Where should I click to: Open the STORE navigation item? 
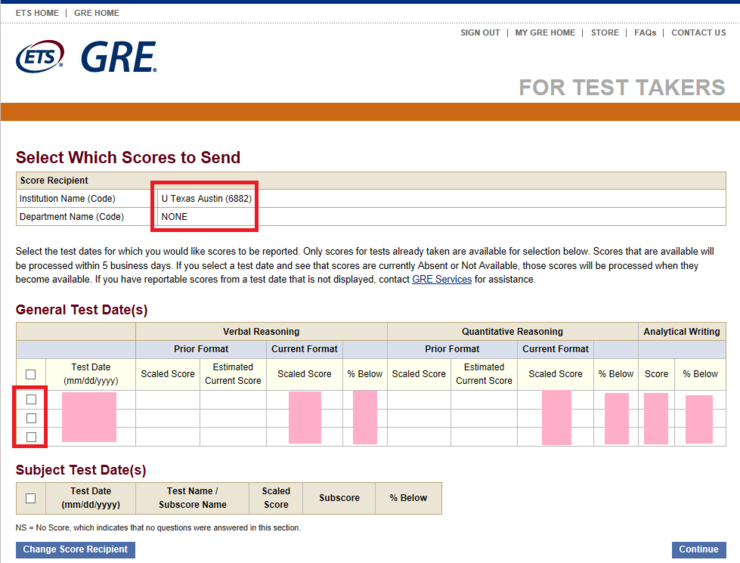pyautogui.click(x=605, y=33)
